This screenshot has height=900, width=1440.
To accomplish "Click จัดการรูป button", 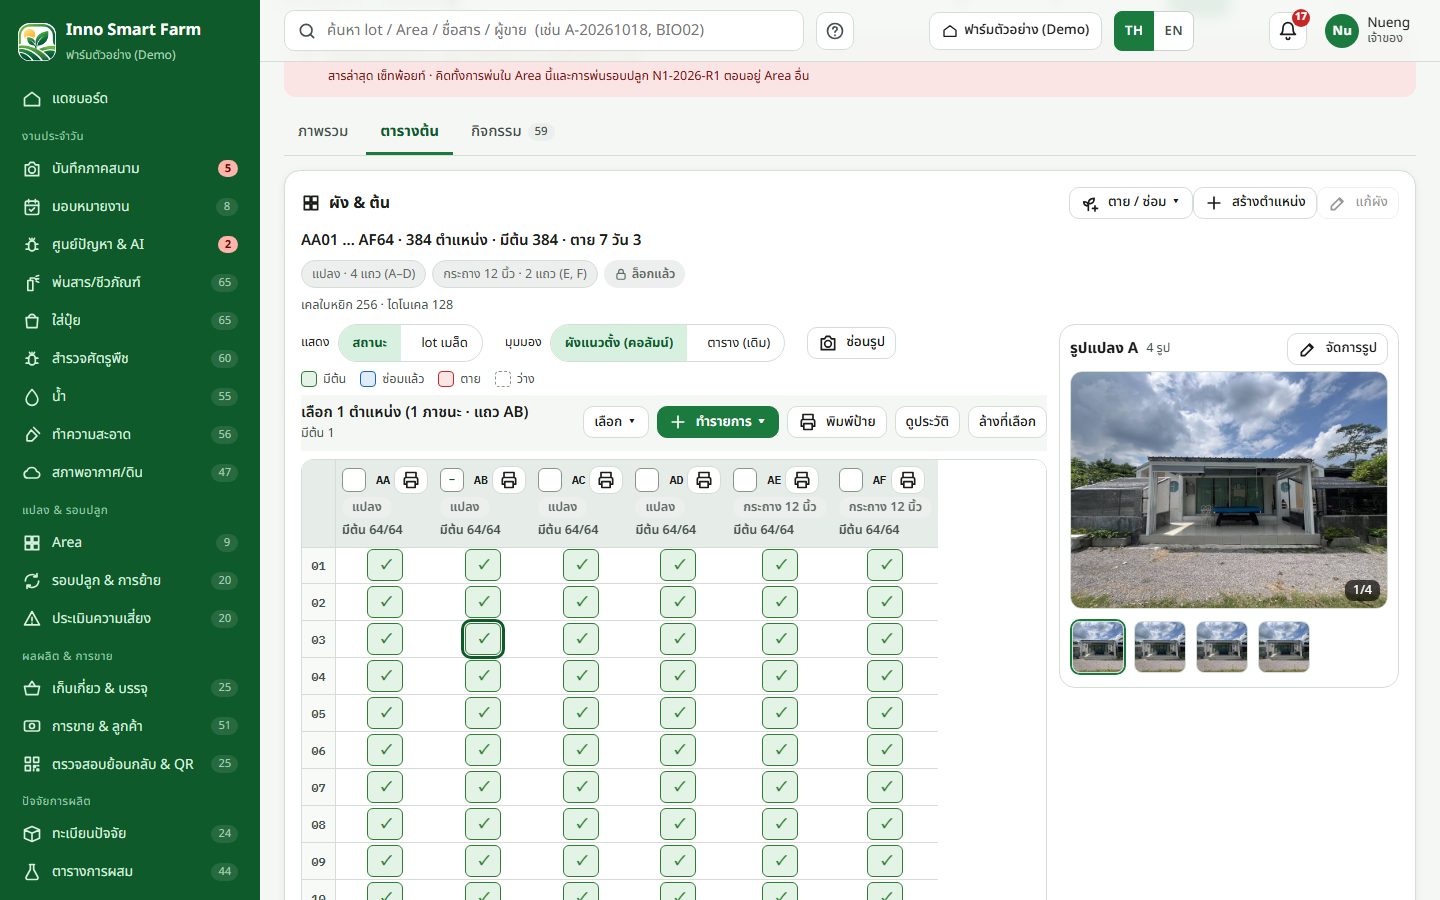I will pos(1337,349).
